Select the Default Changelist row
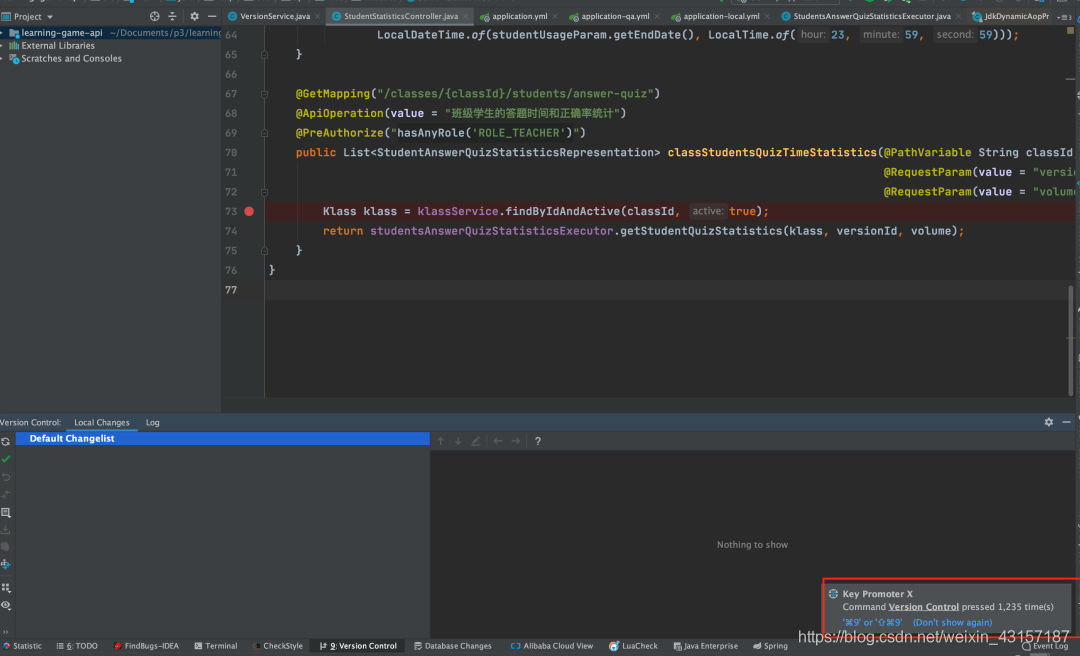The image size is (1080, 656). (222, 438)
